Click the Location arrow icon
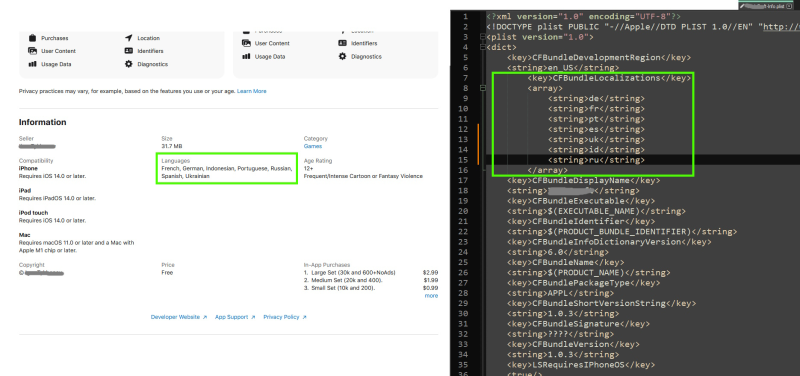This screenshot has width=800, height=376. (128, 38)
